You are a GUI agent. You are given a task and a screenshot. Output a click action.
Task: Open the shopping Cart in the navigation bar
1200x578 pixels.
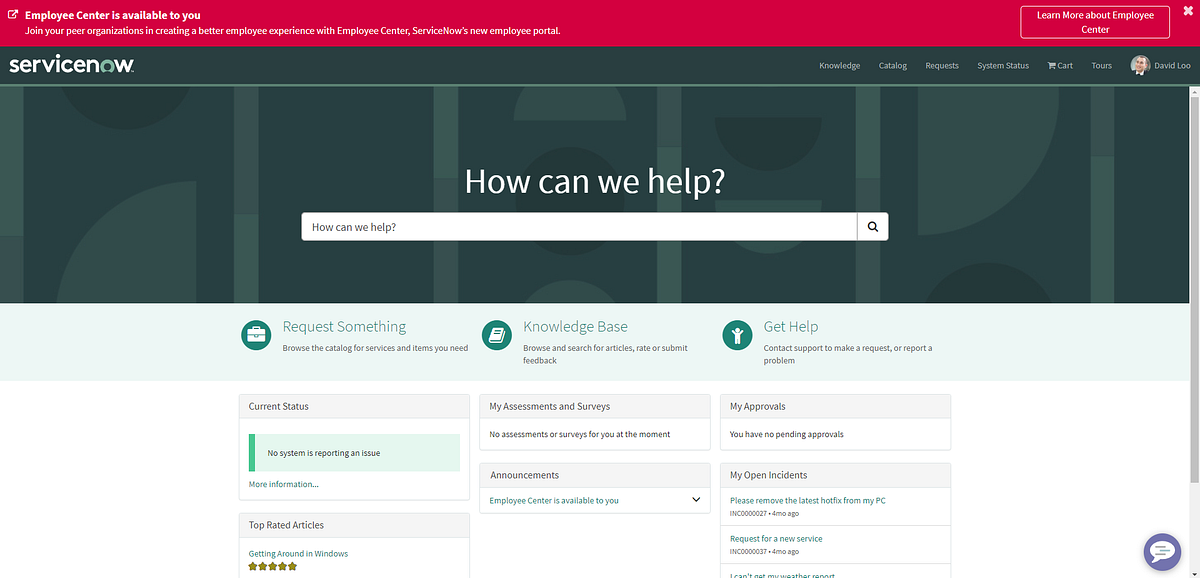pyautogui.click(x=1059, y=65)
